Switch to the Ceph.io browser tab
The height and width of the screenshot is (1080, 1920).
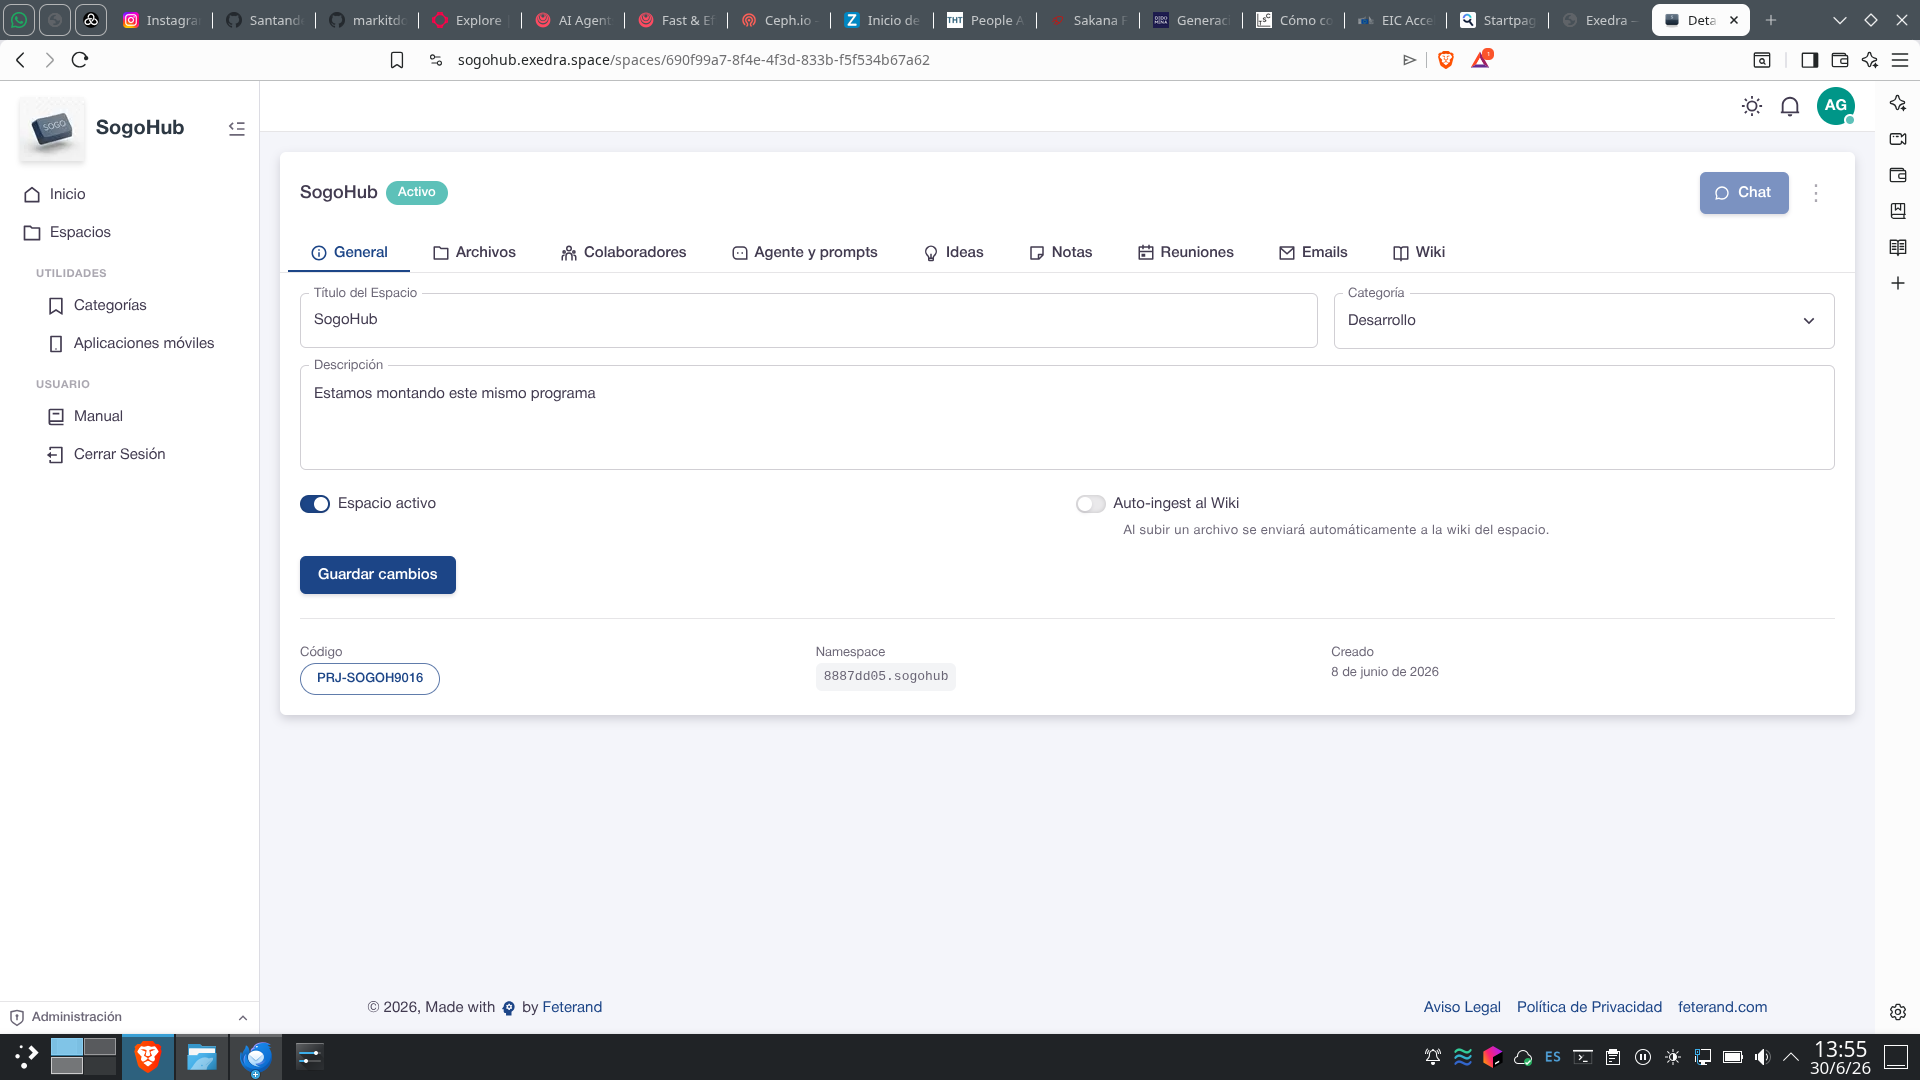pyautogui.click(x=780, y=20)
